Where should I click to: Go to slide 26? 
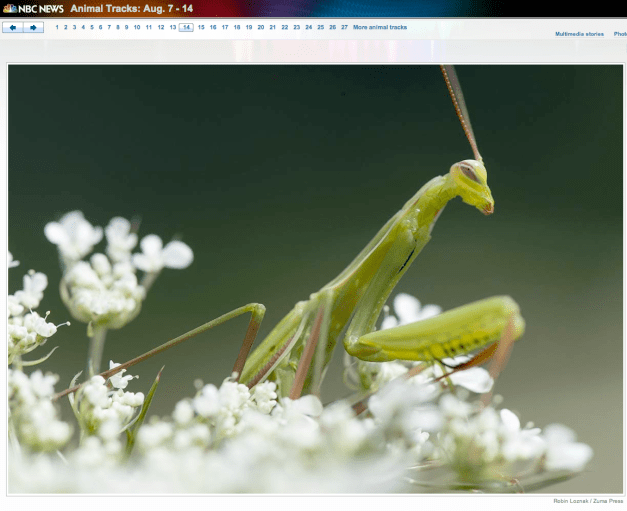(332, 28)
